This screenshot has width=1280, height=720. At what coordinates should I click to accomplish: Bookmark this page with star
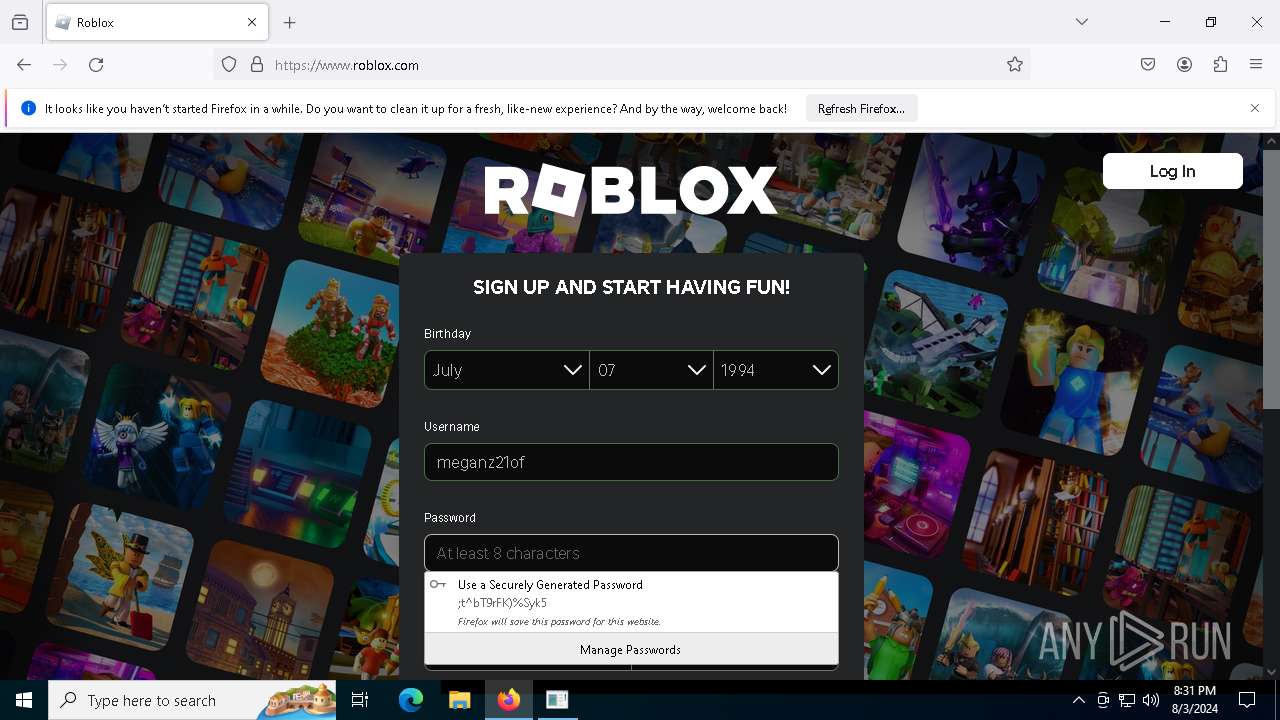pyautogui.click(x=1015, y=65)
